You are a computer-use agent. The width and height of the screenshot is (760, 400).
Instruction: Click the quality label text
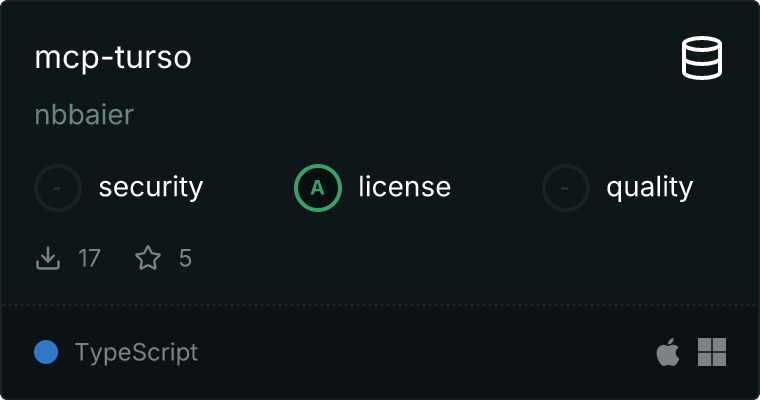click(649, 187)
